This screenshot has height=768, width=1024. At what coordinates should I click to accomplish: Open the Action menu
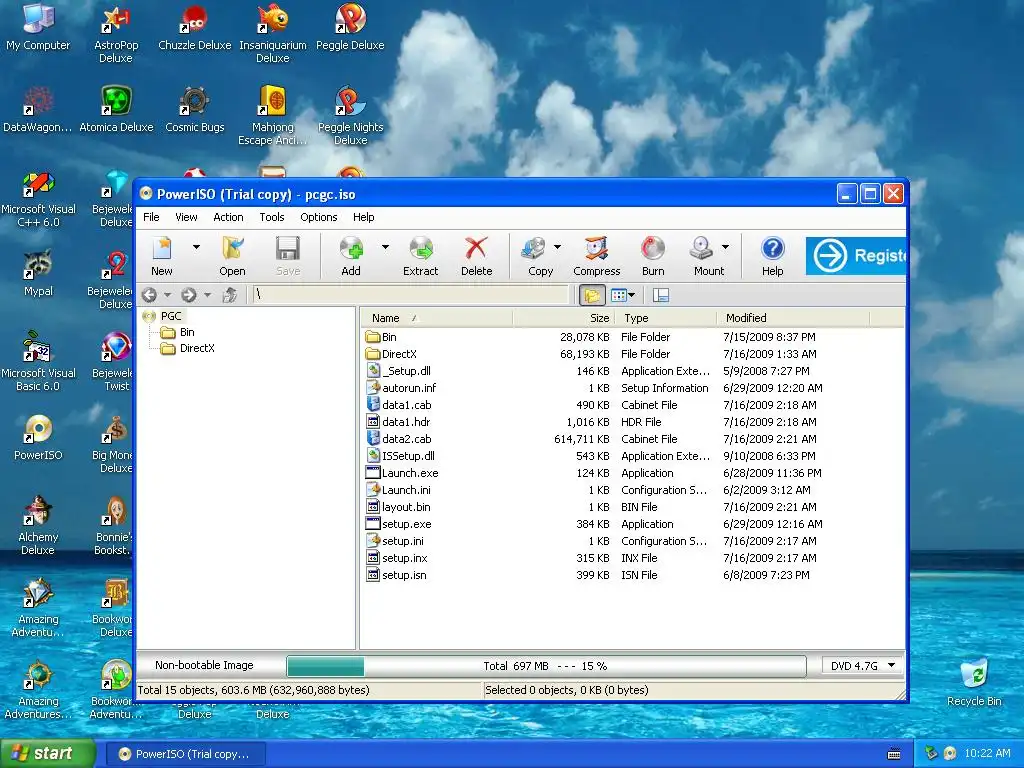coord(228,217)
